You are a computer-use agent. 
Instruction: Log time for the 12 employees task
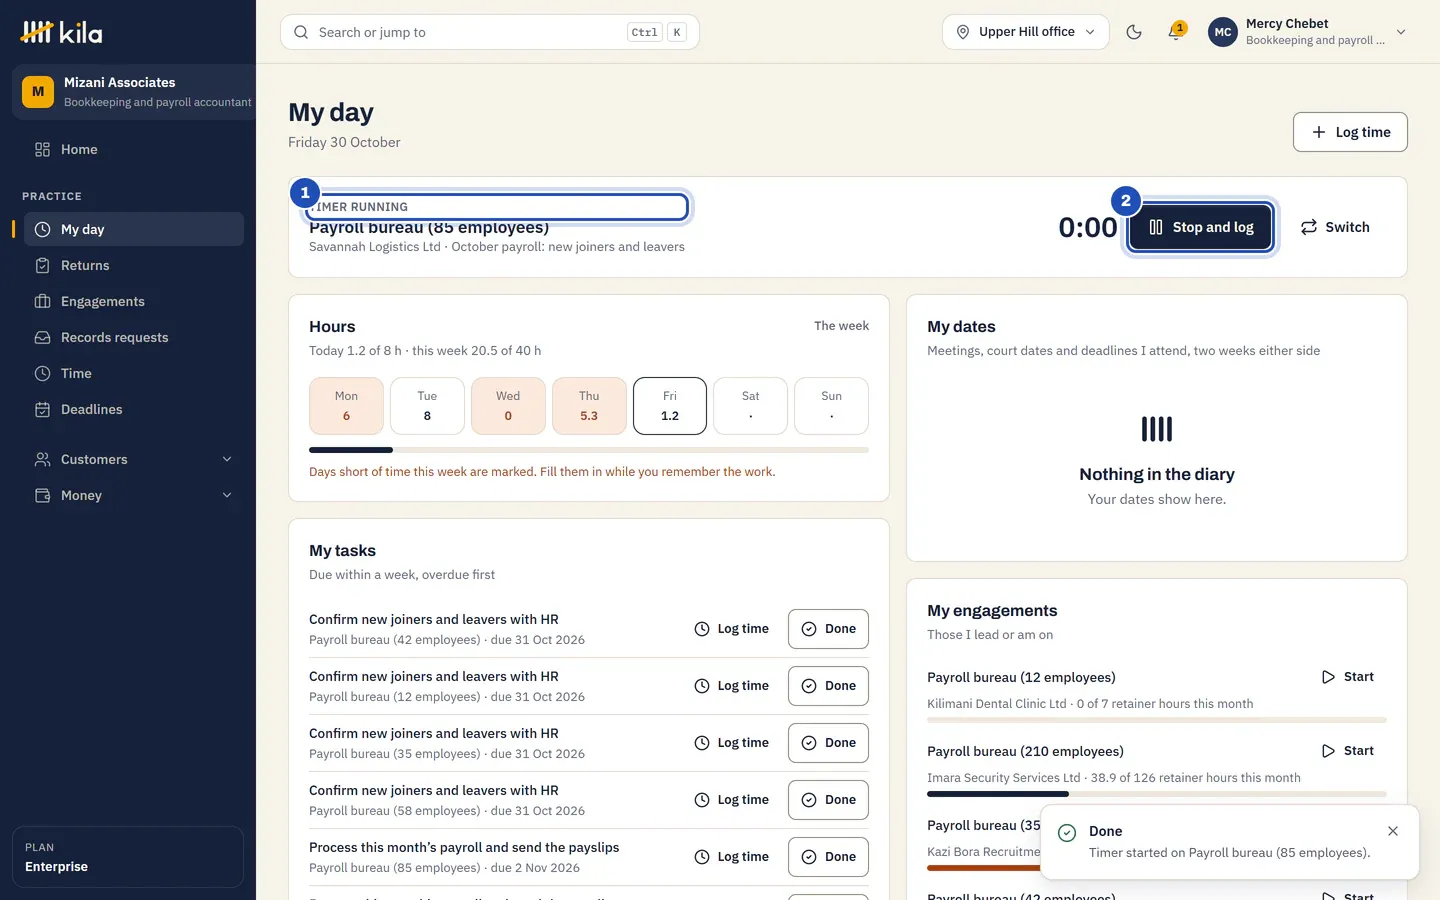[x=732, y=686]
